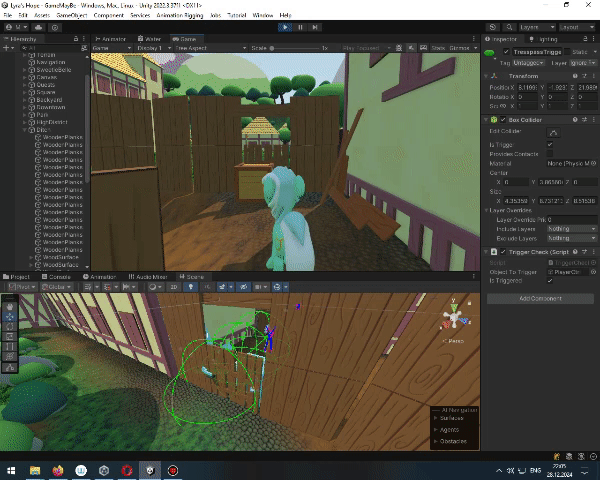Screen dimensions: 600x480
Task: Select the Hand tool in Scene view
Action: [x=10, y=305]
